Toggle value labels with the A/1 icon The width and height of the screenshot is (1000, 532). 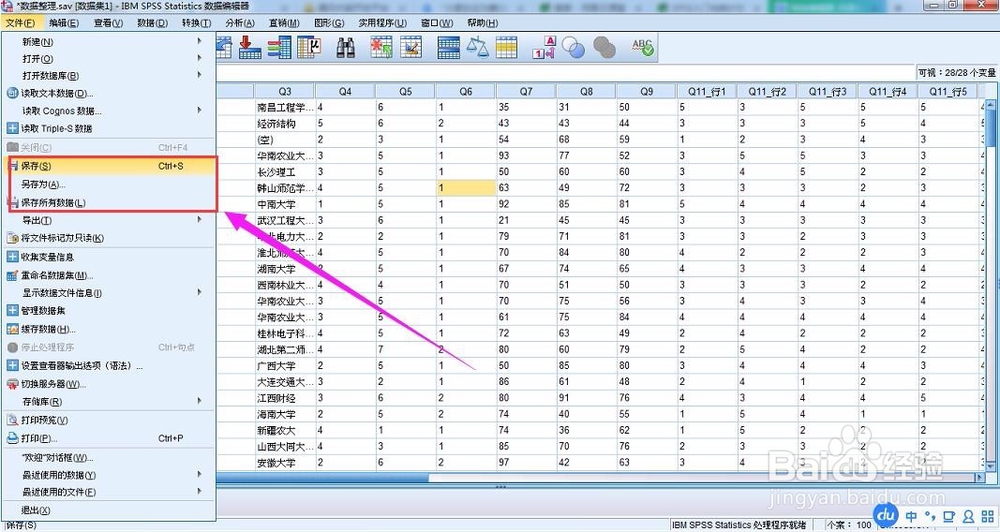click(545, 47)
